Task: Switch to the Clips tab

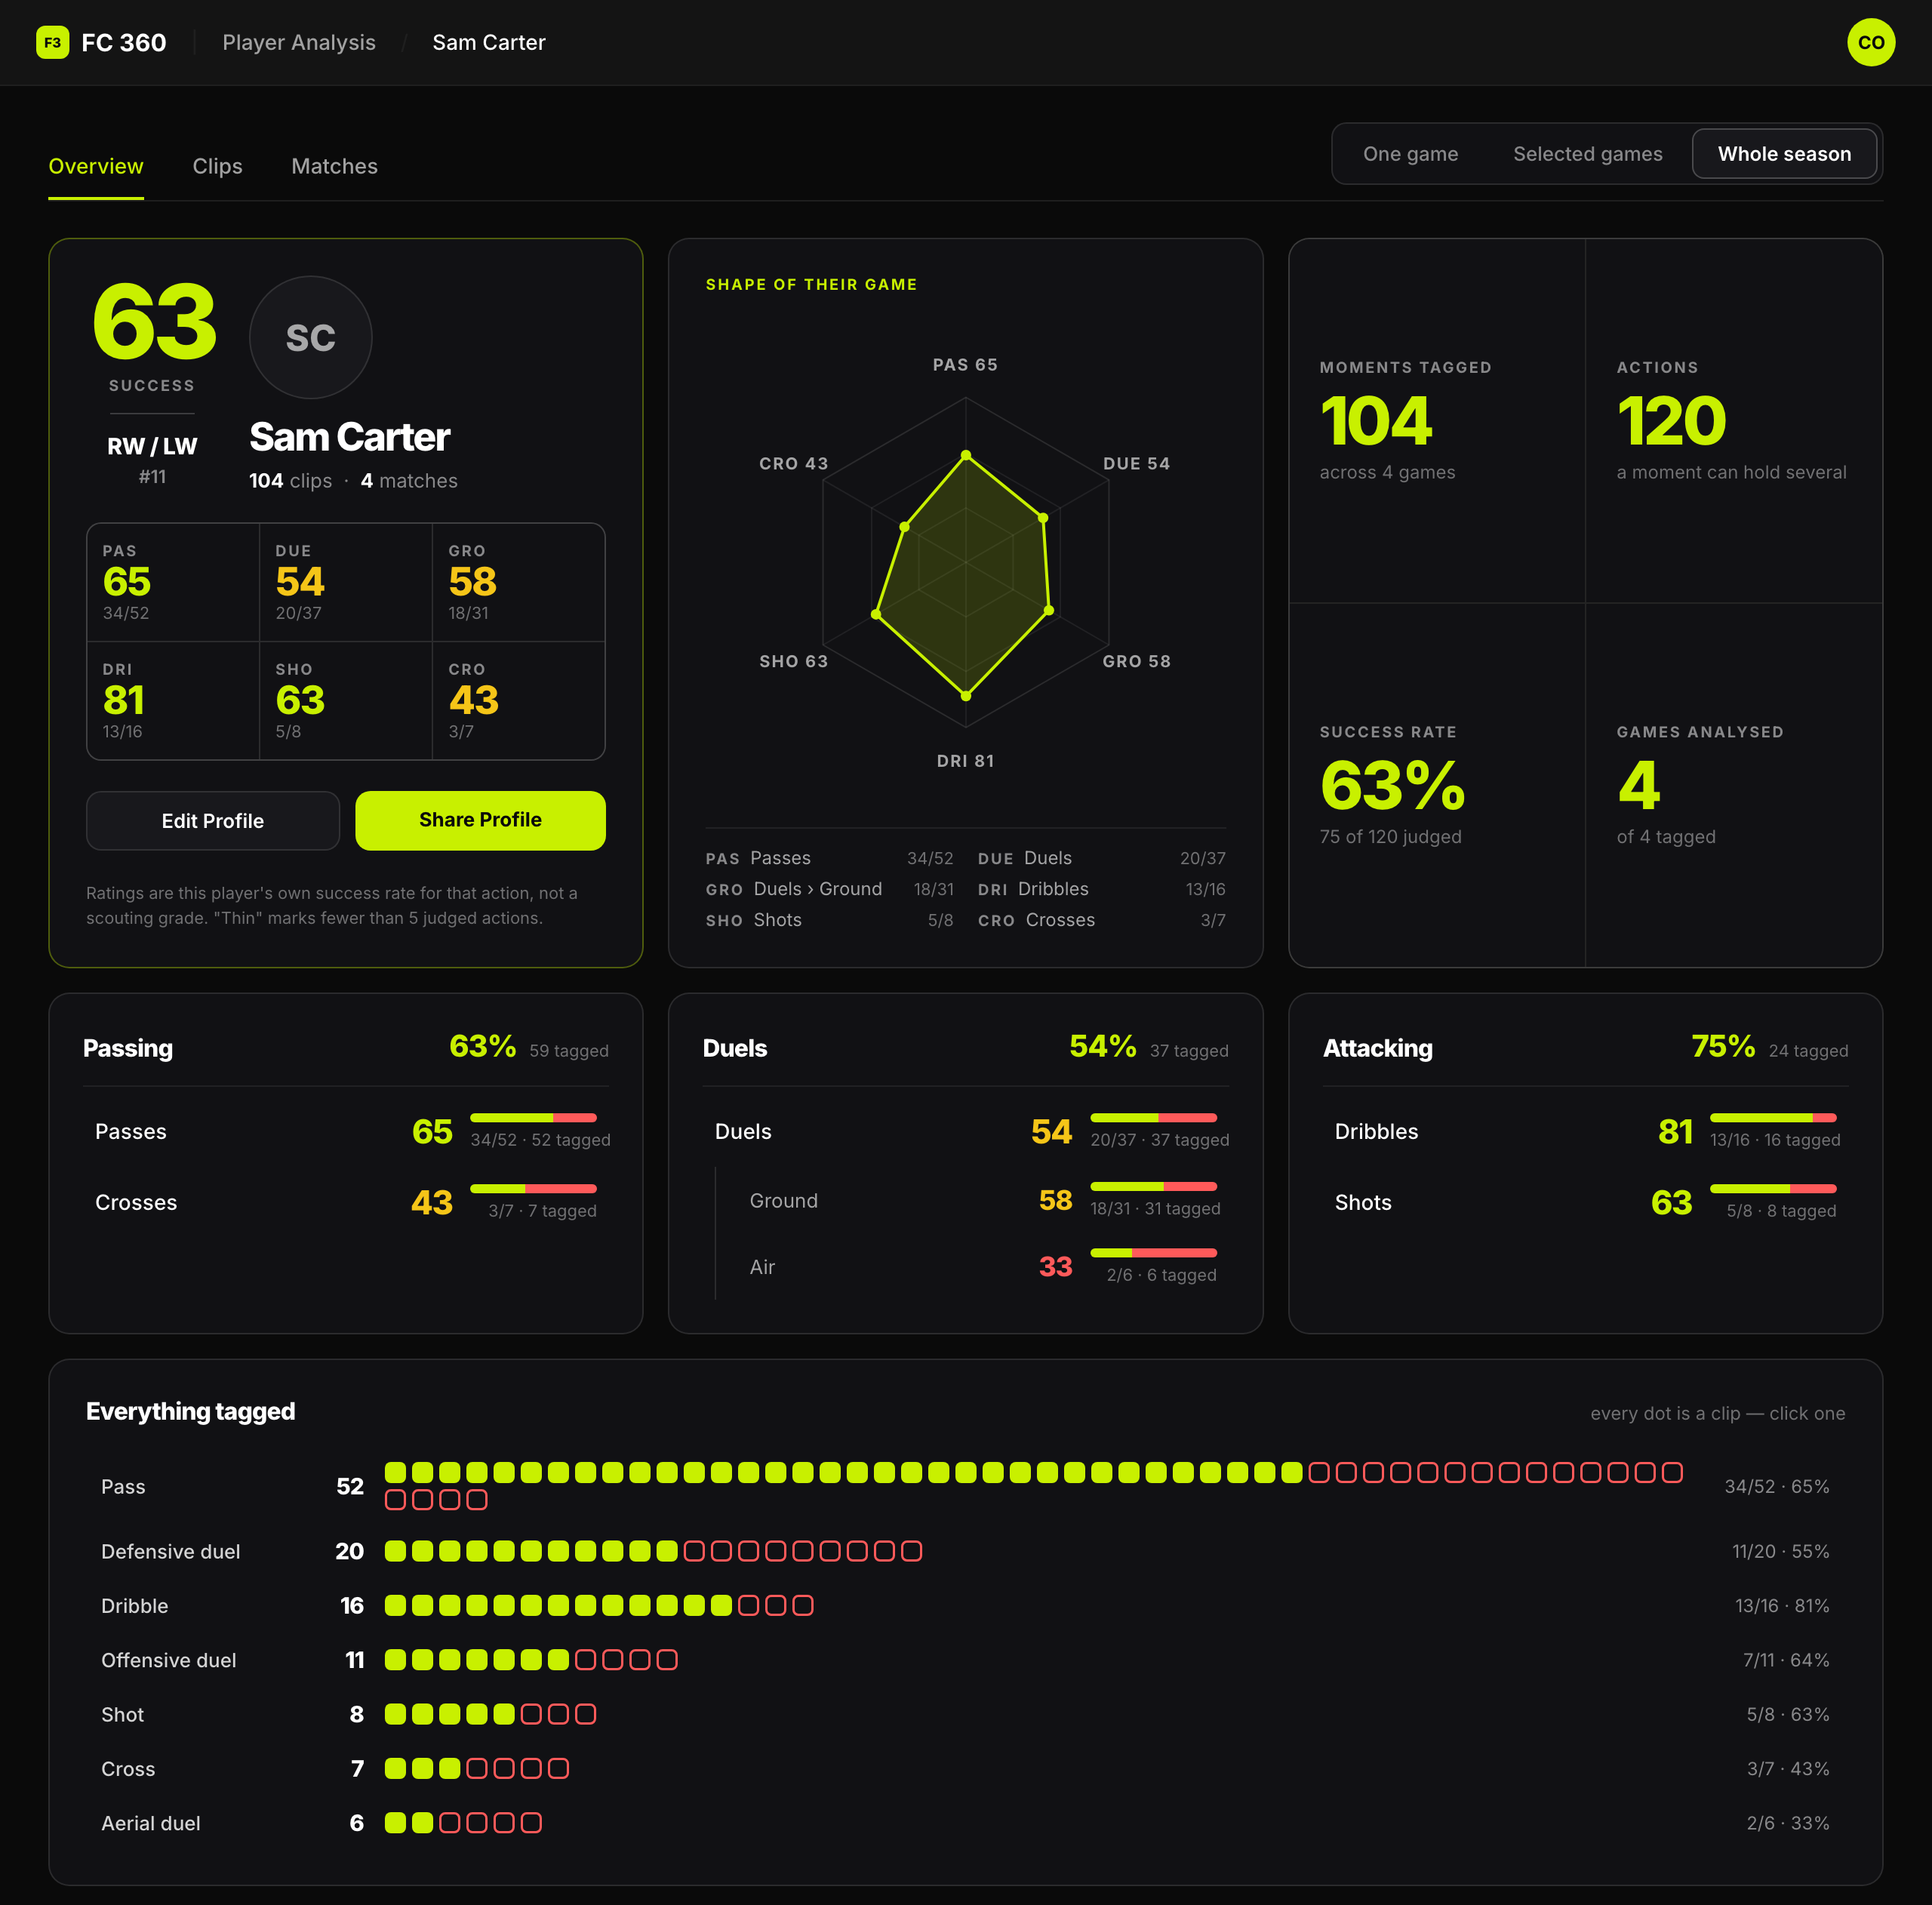Action: point(217,166)
